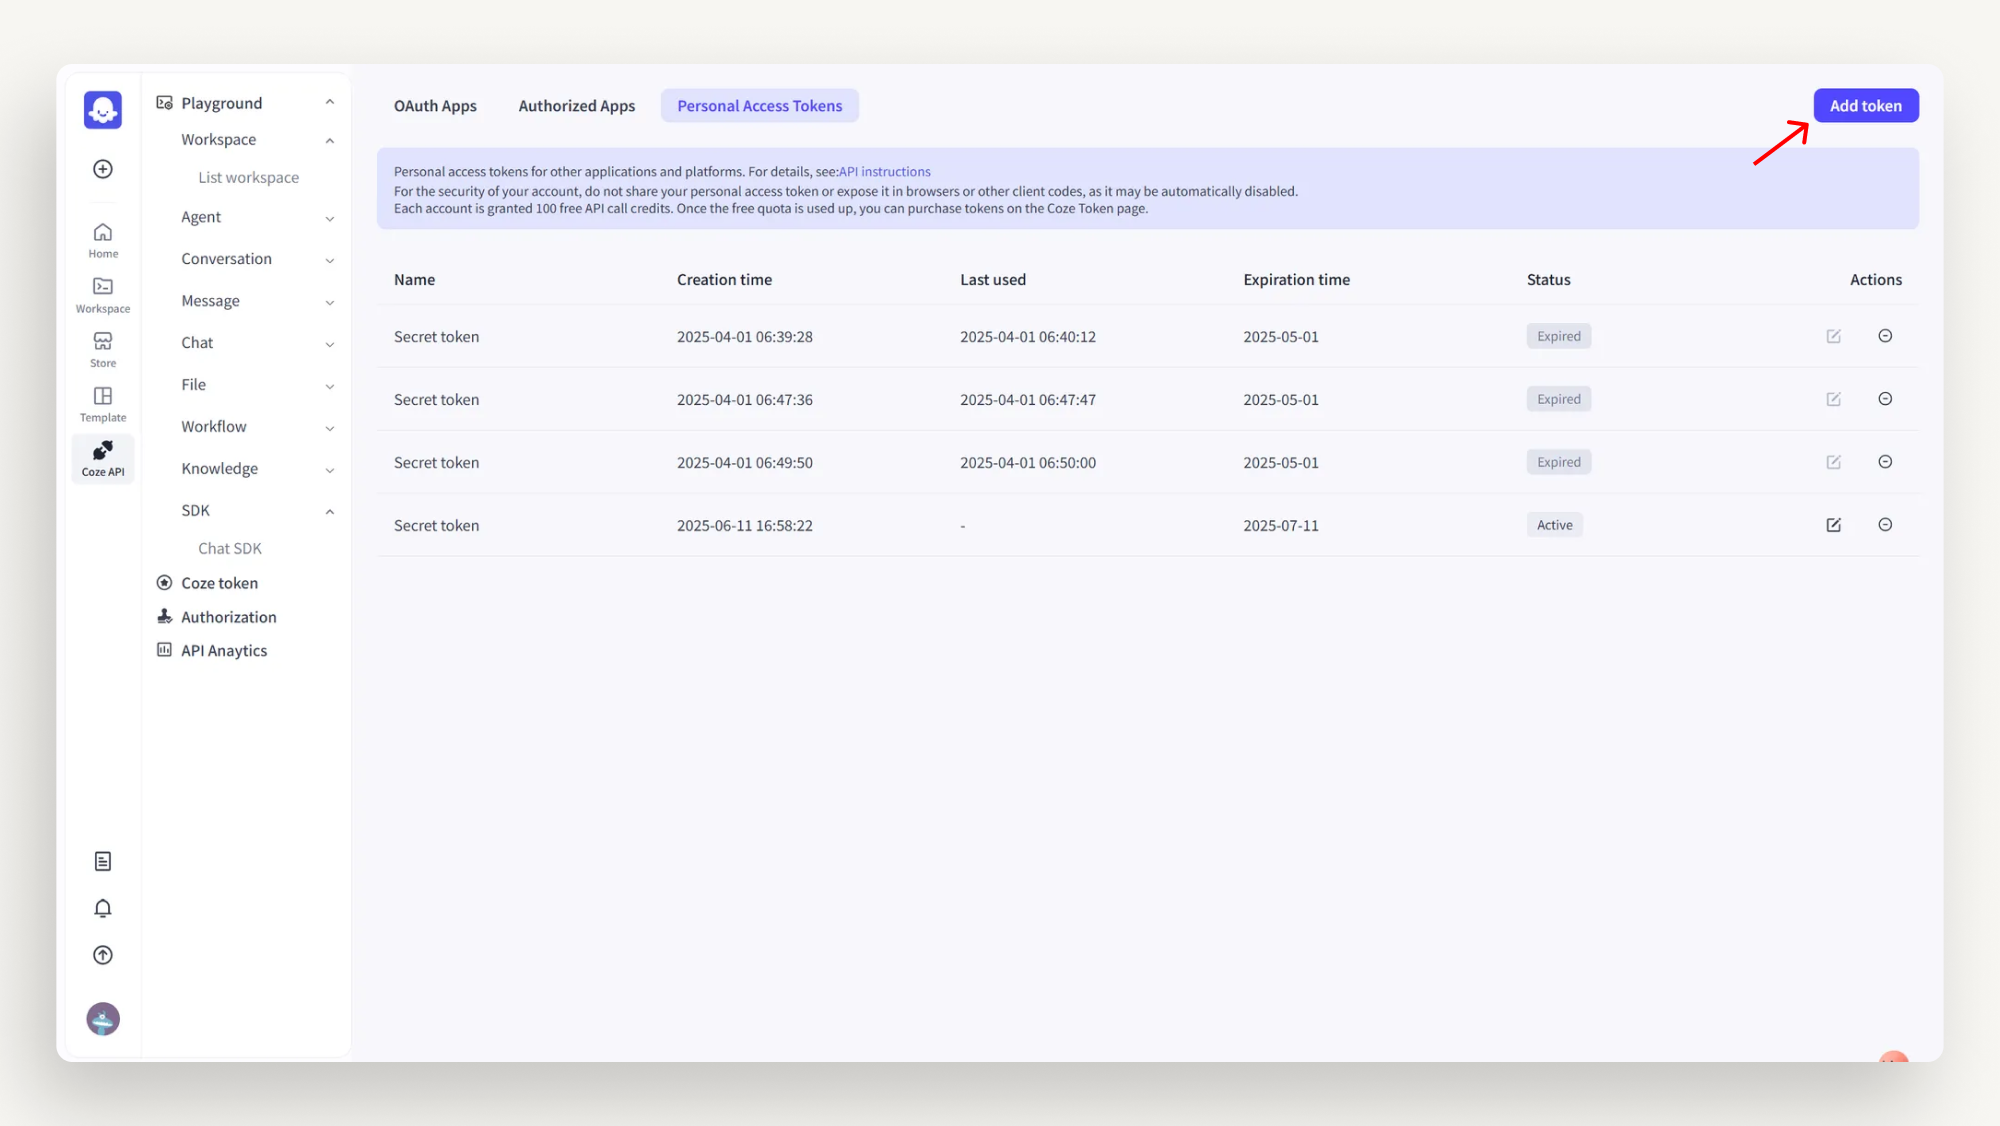
Task: Open the API instructions link
Action: [884, 171]
